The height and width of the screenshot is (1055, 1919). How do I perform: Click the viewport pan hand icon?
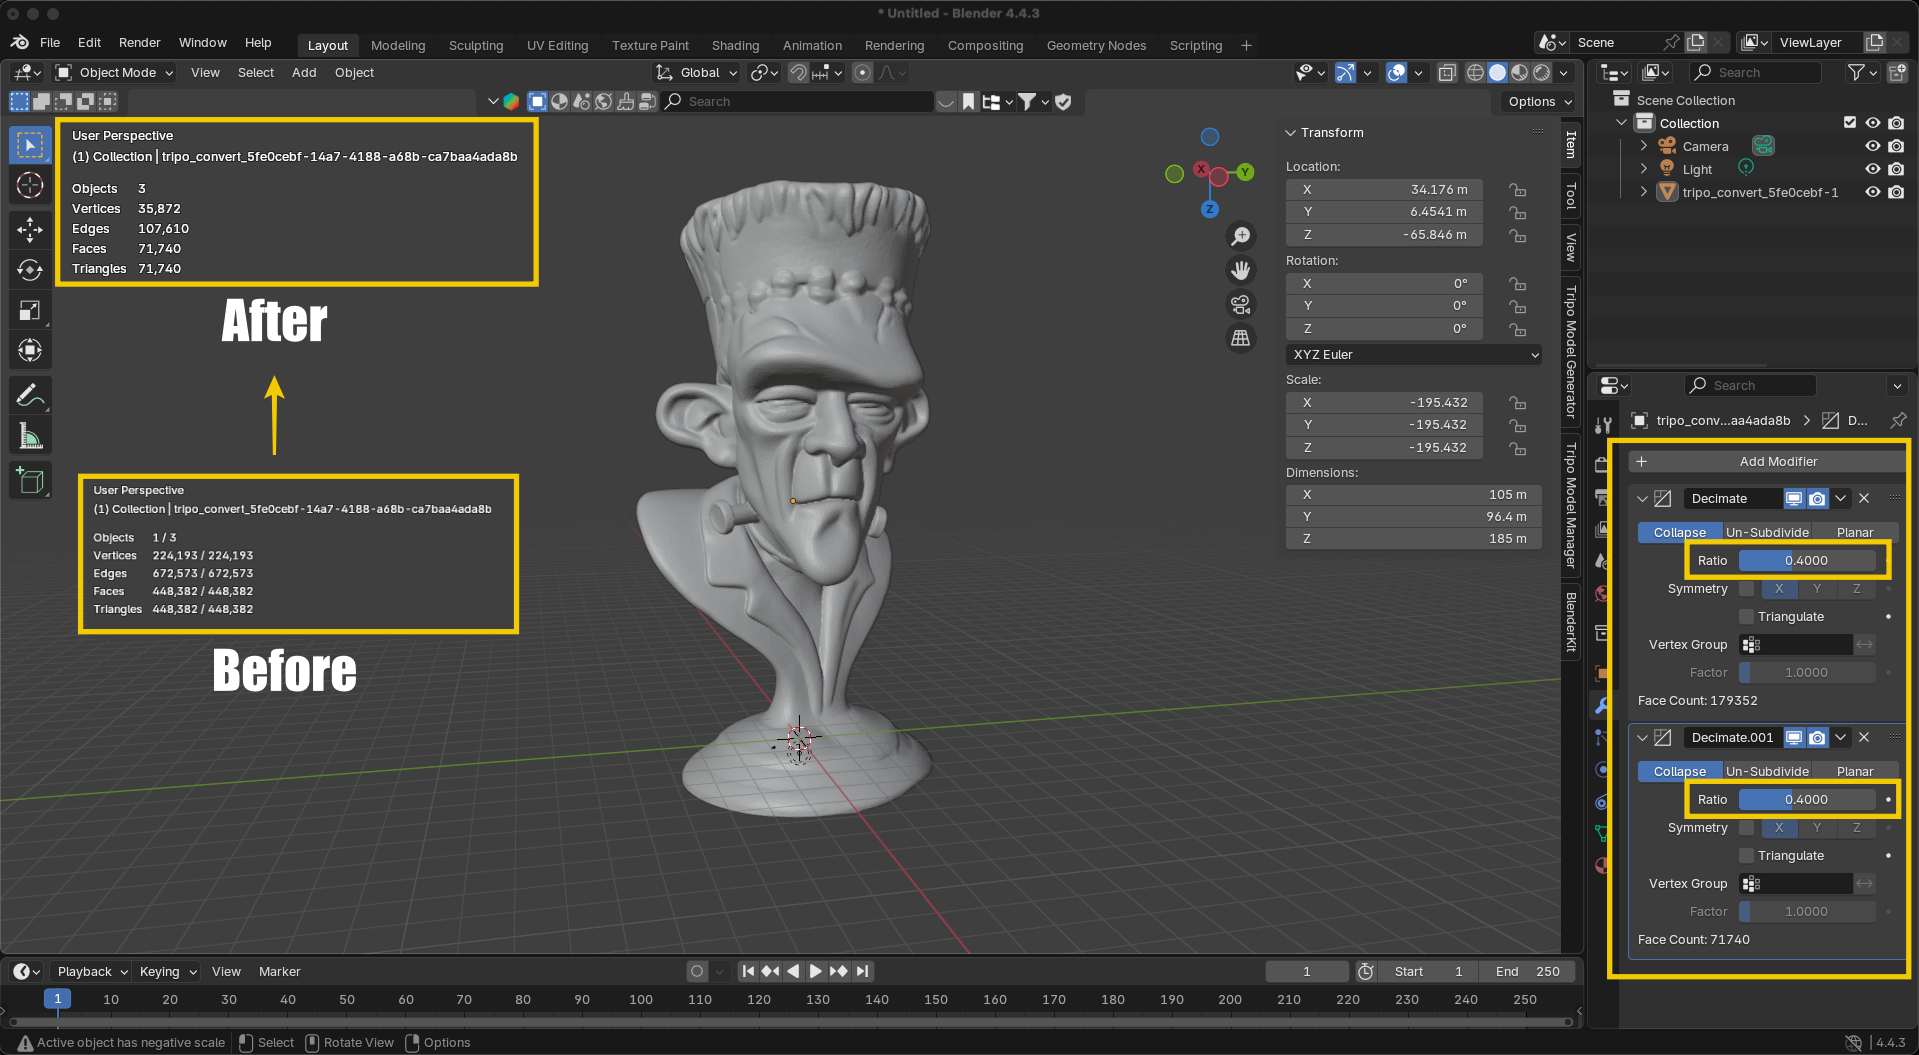[x=1240, y=270]
